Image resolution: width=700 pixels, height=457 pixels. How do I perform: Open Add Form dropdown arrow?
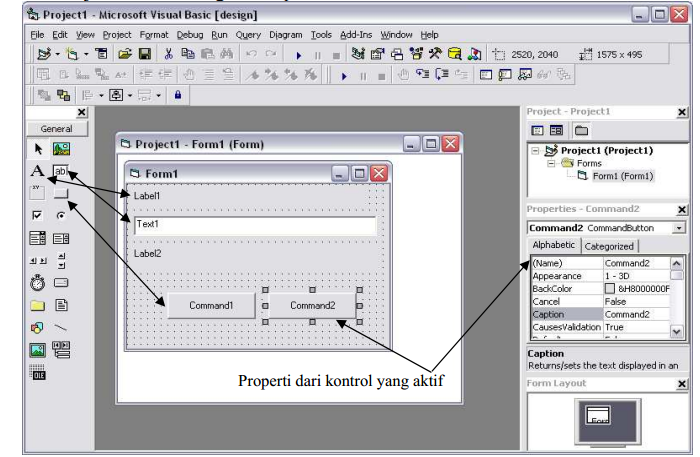point(86,54)
